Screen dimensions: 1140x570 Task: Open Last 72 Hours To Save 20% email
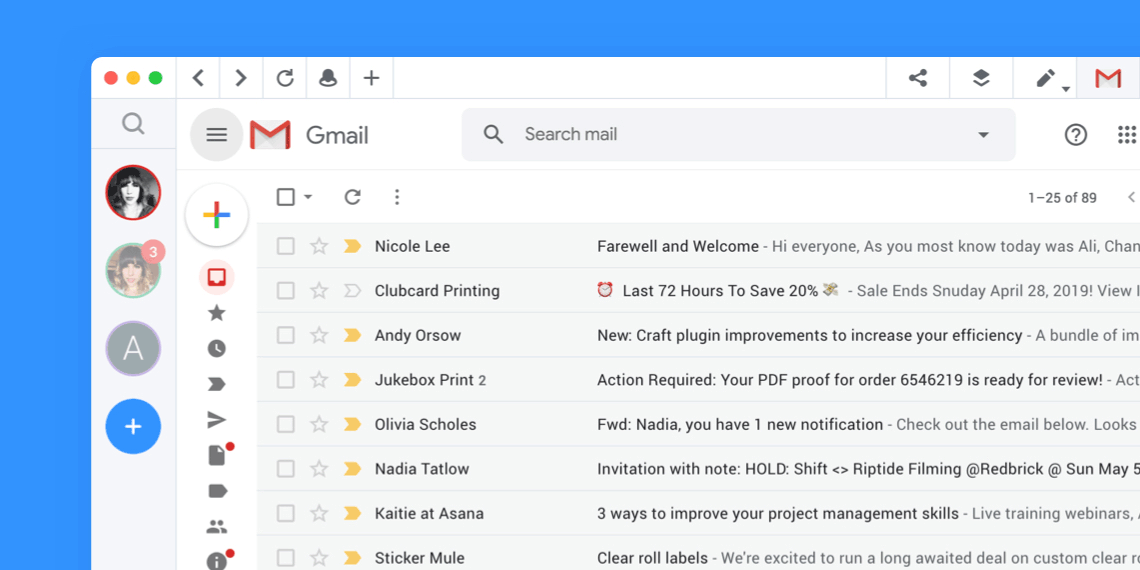(x=720, y=291)
